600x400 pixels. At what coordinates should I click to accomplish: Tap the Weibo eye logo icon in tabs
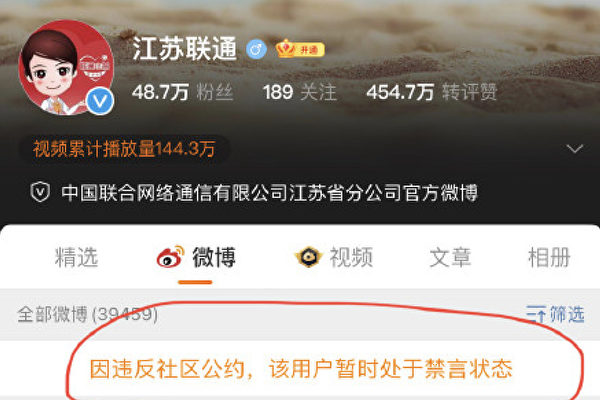[x=170, y=257]
